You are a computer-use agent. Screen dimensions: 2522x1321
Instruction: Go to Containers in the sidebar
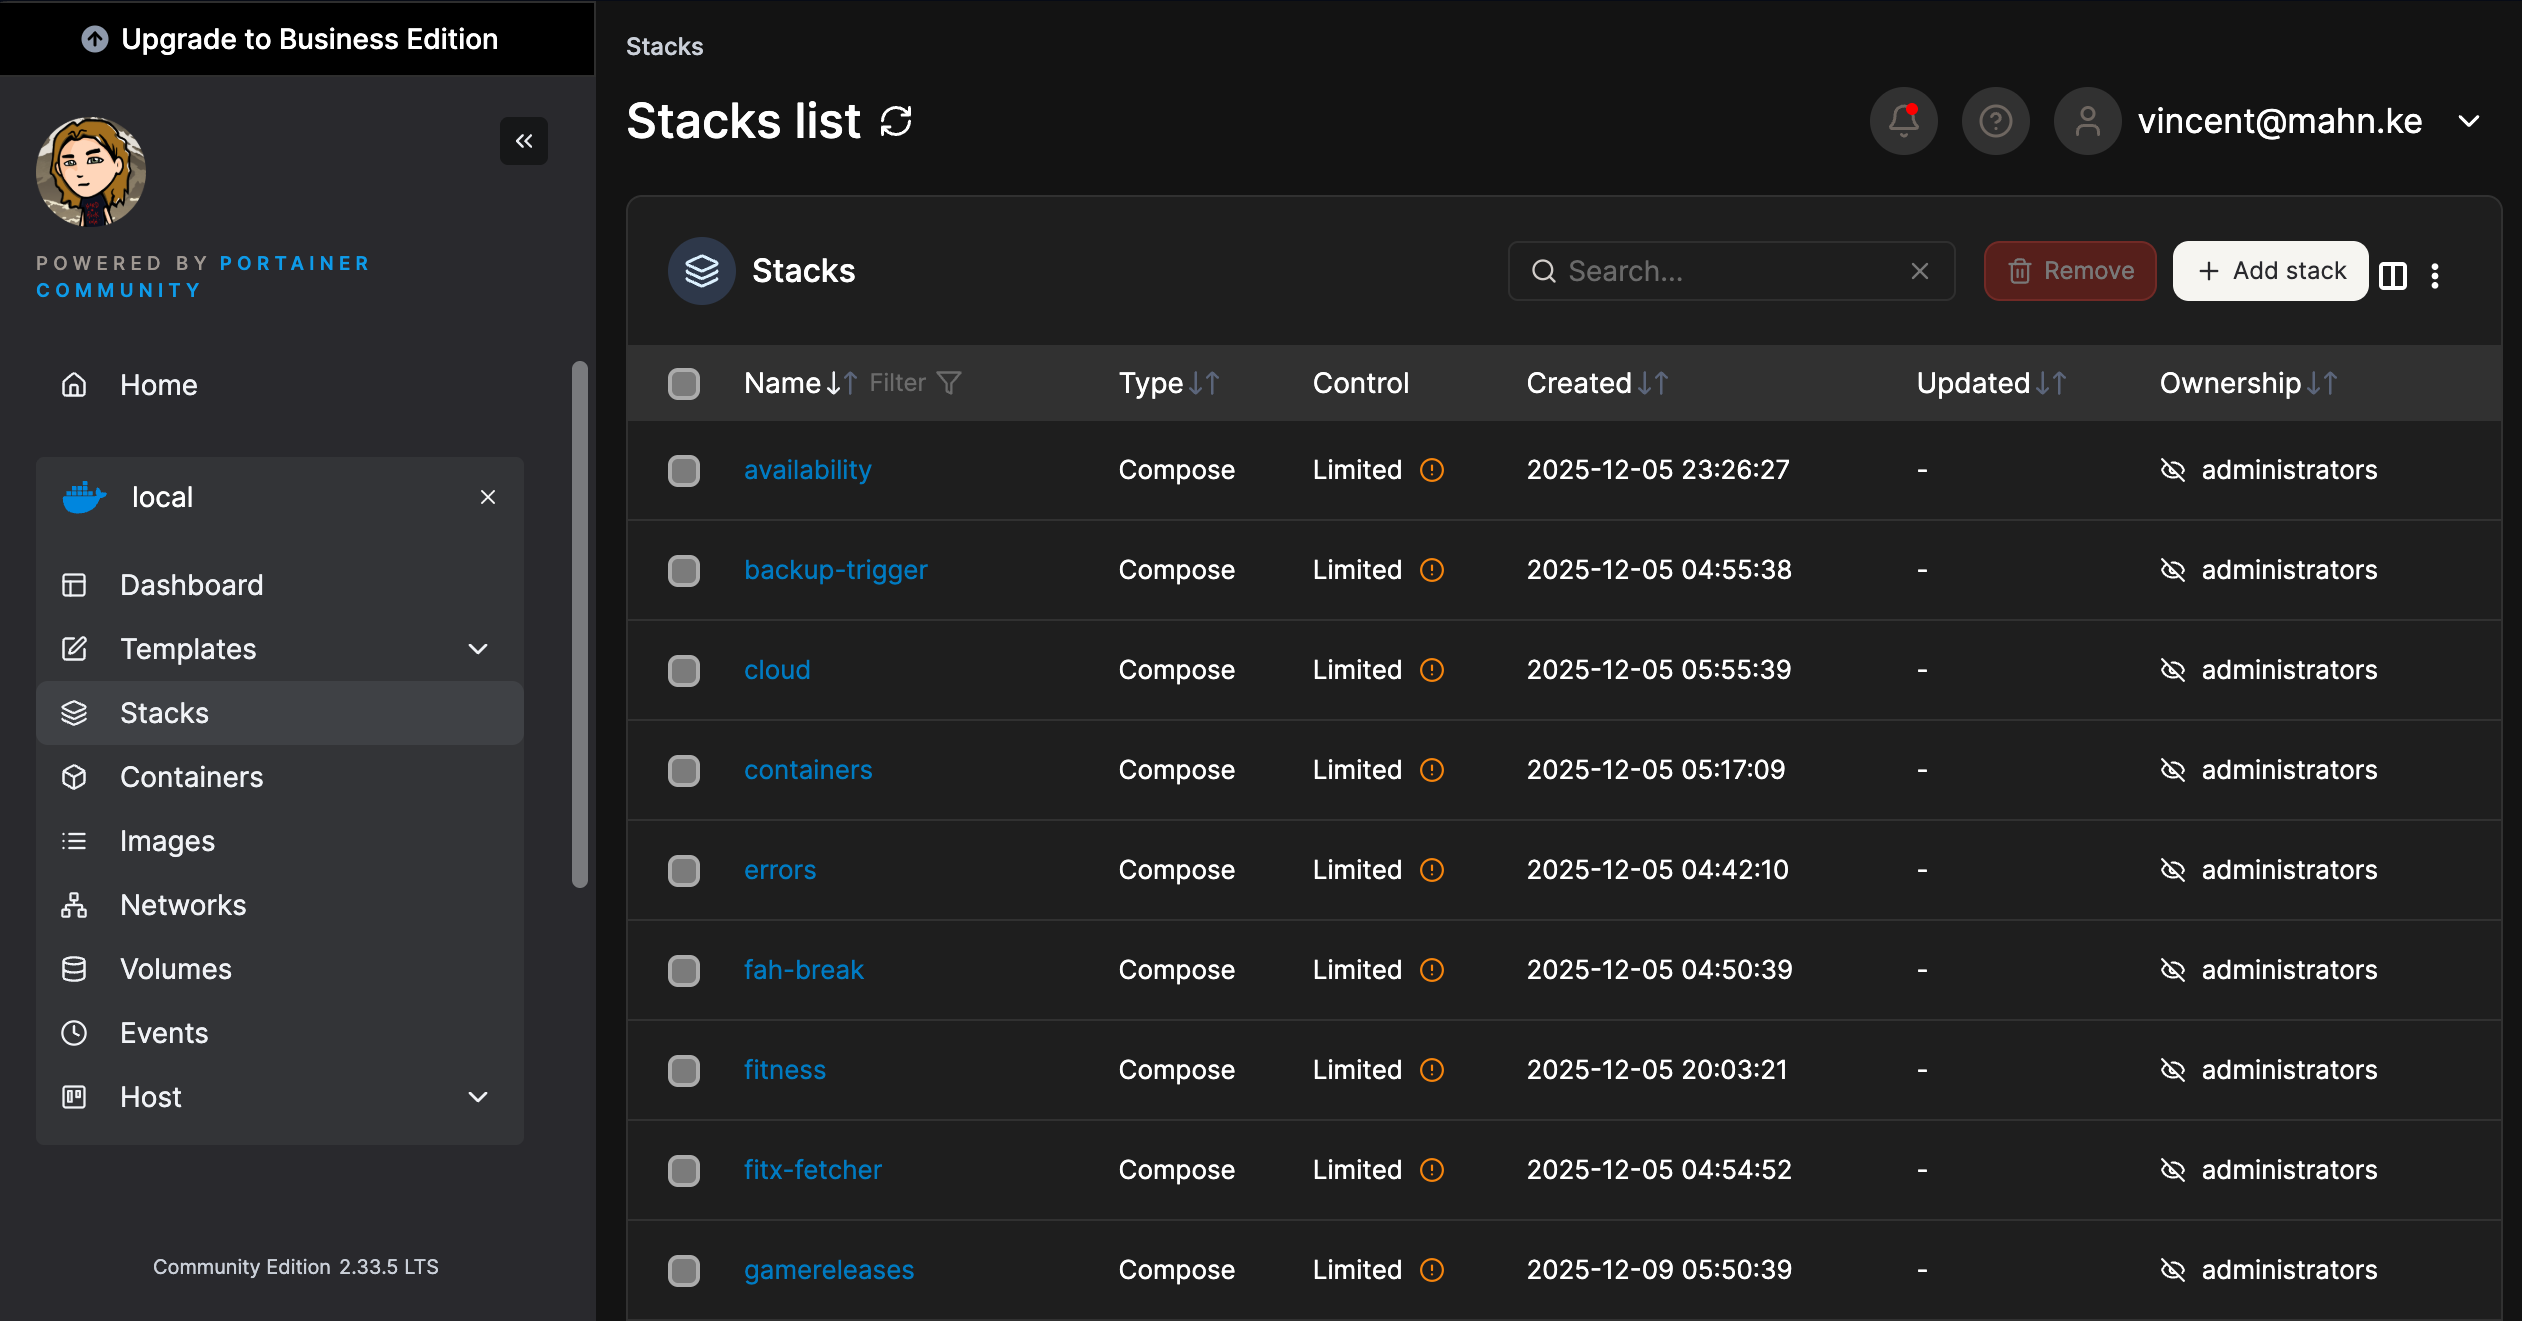pos(191,777)
